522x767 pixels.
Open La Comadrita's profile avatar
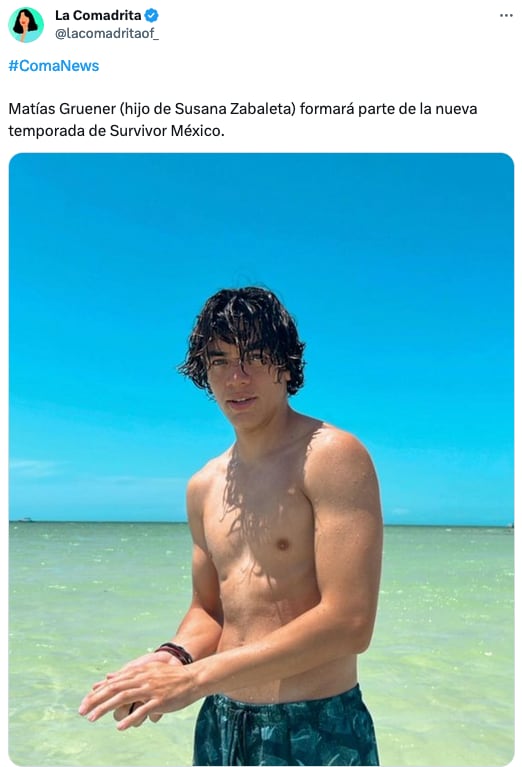click(26, 24)
